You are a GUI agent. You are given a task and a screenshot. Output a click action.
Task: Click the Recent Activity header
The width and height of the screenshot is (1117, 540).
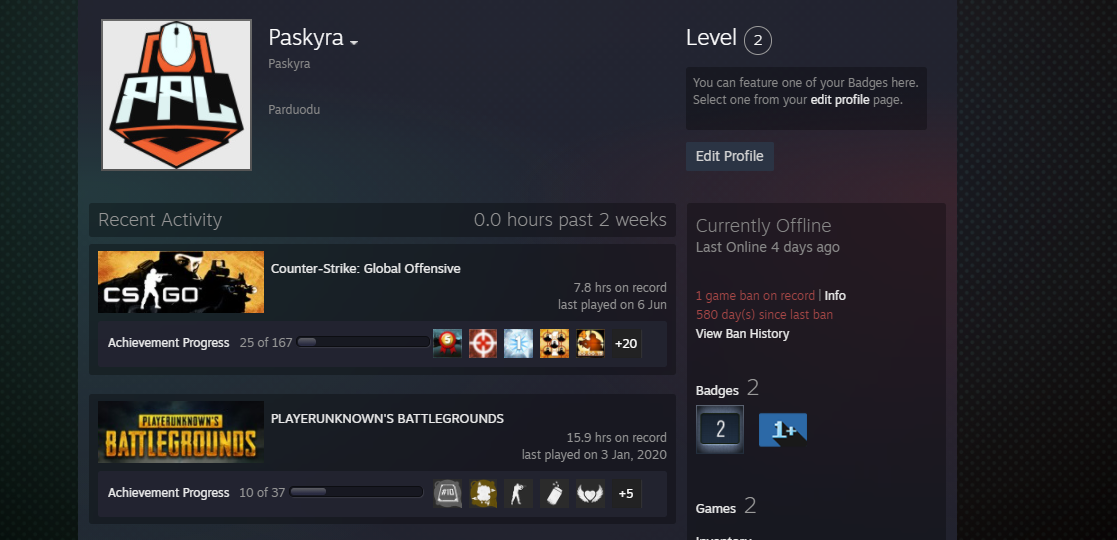point(160,219)
